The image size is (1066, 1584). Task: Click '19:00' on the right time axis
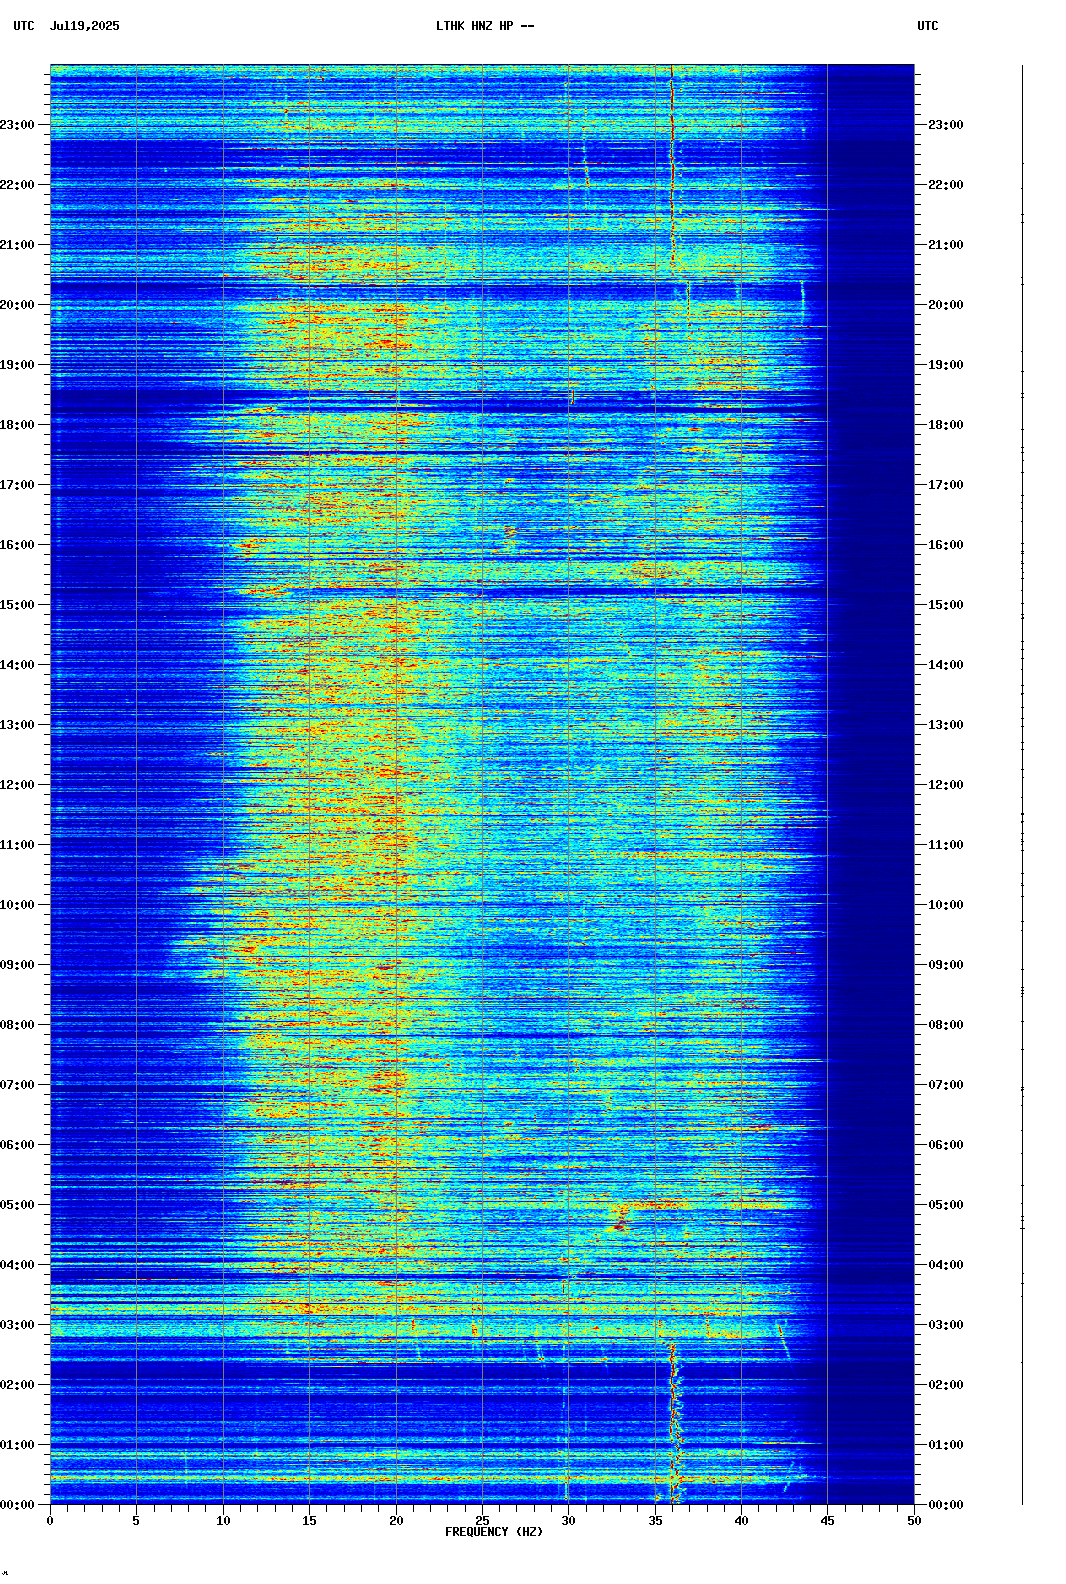[x=946, y=365]
